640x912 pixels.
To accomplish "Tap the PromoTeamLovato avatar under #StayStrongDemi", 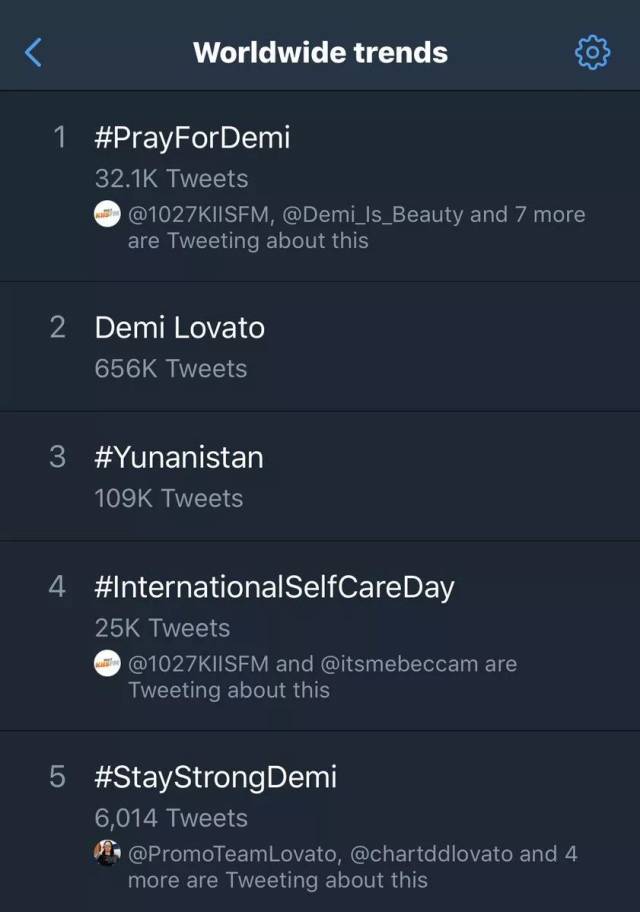I will tap(107, 853).
